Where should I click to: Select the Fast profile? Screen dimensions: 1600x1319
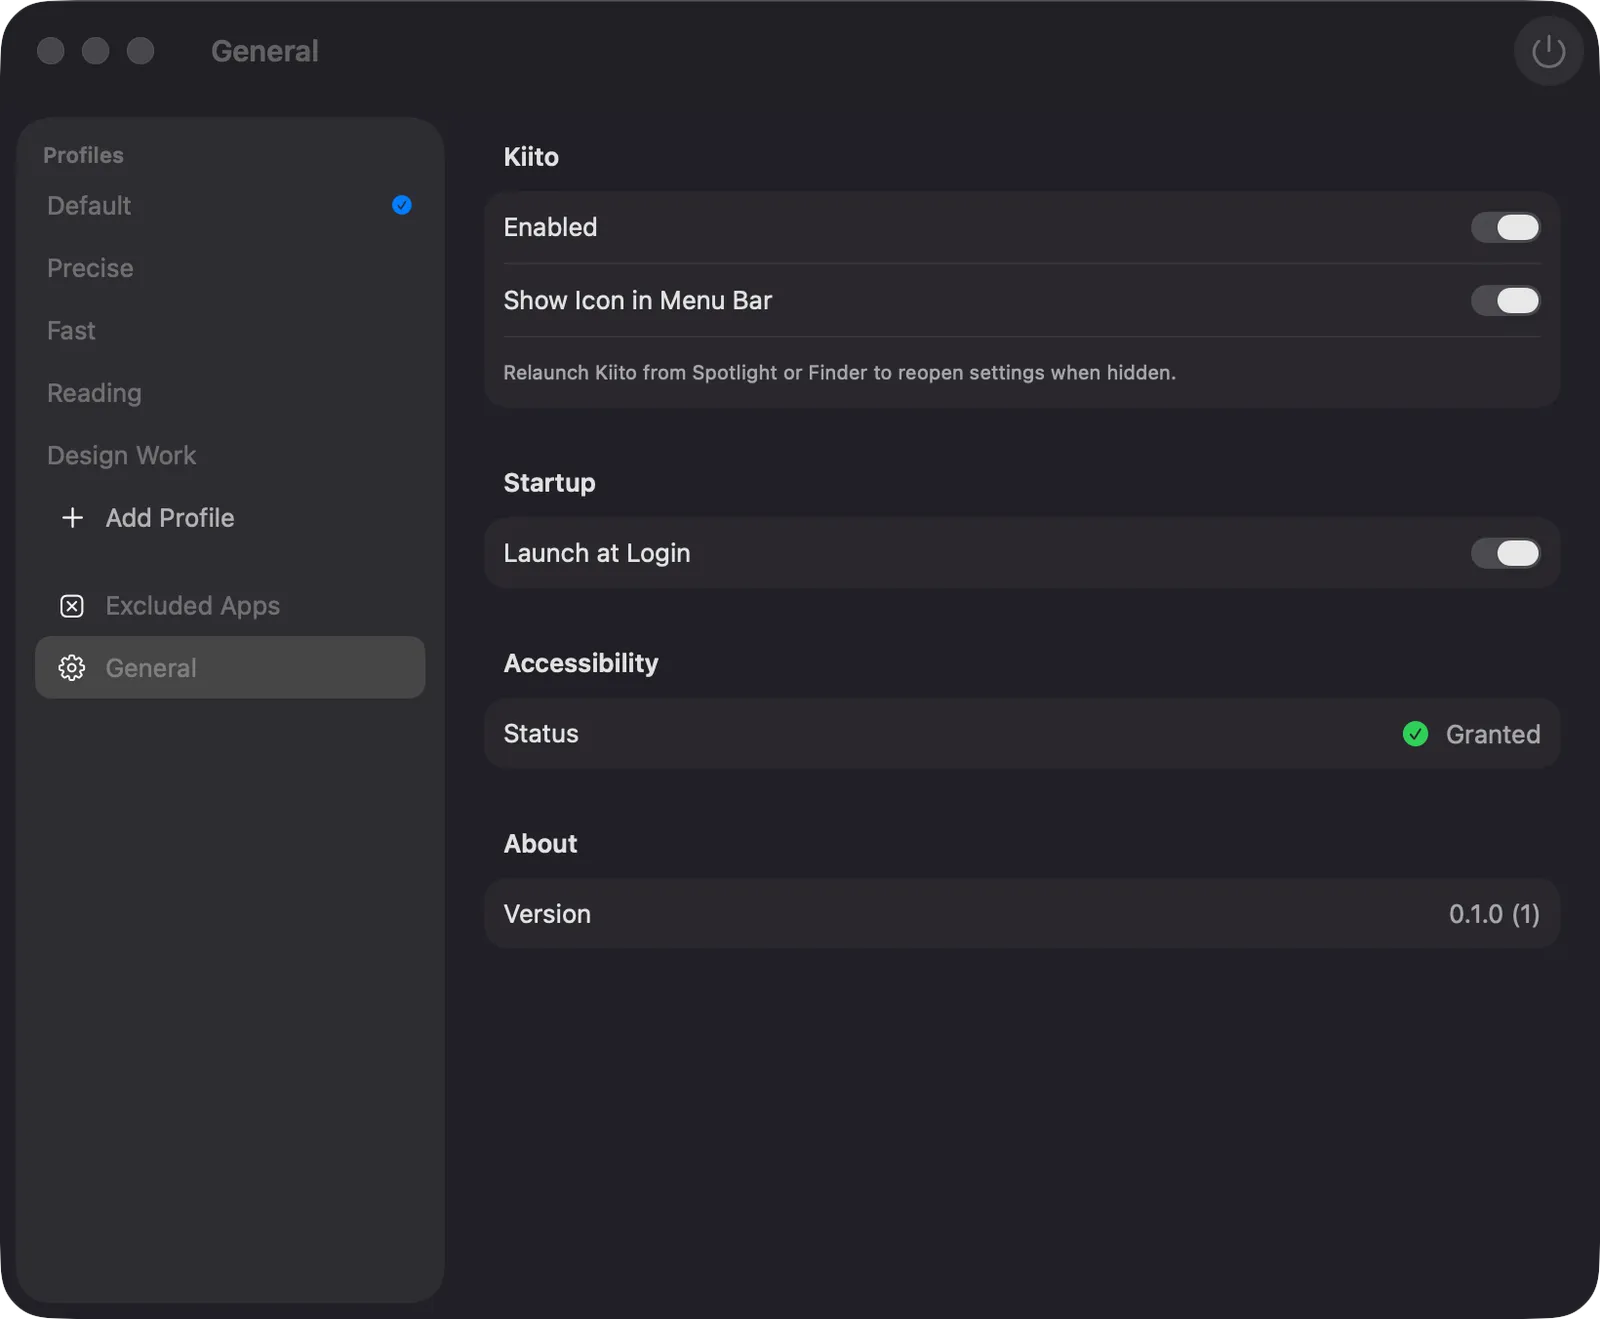click(230, 331)
